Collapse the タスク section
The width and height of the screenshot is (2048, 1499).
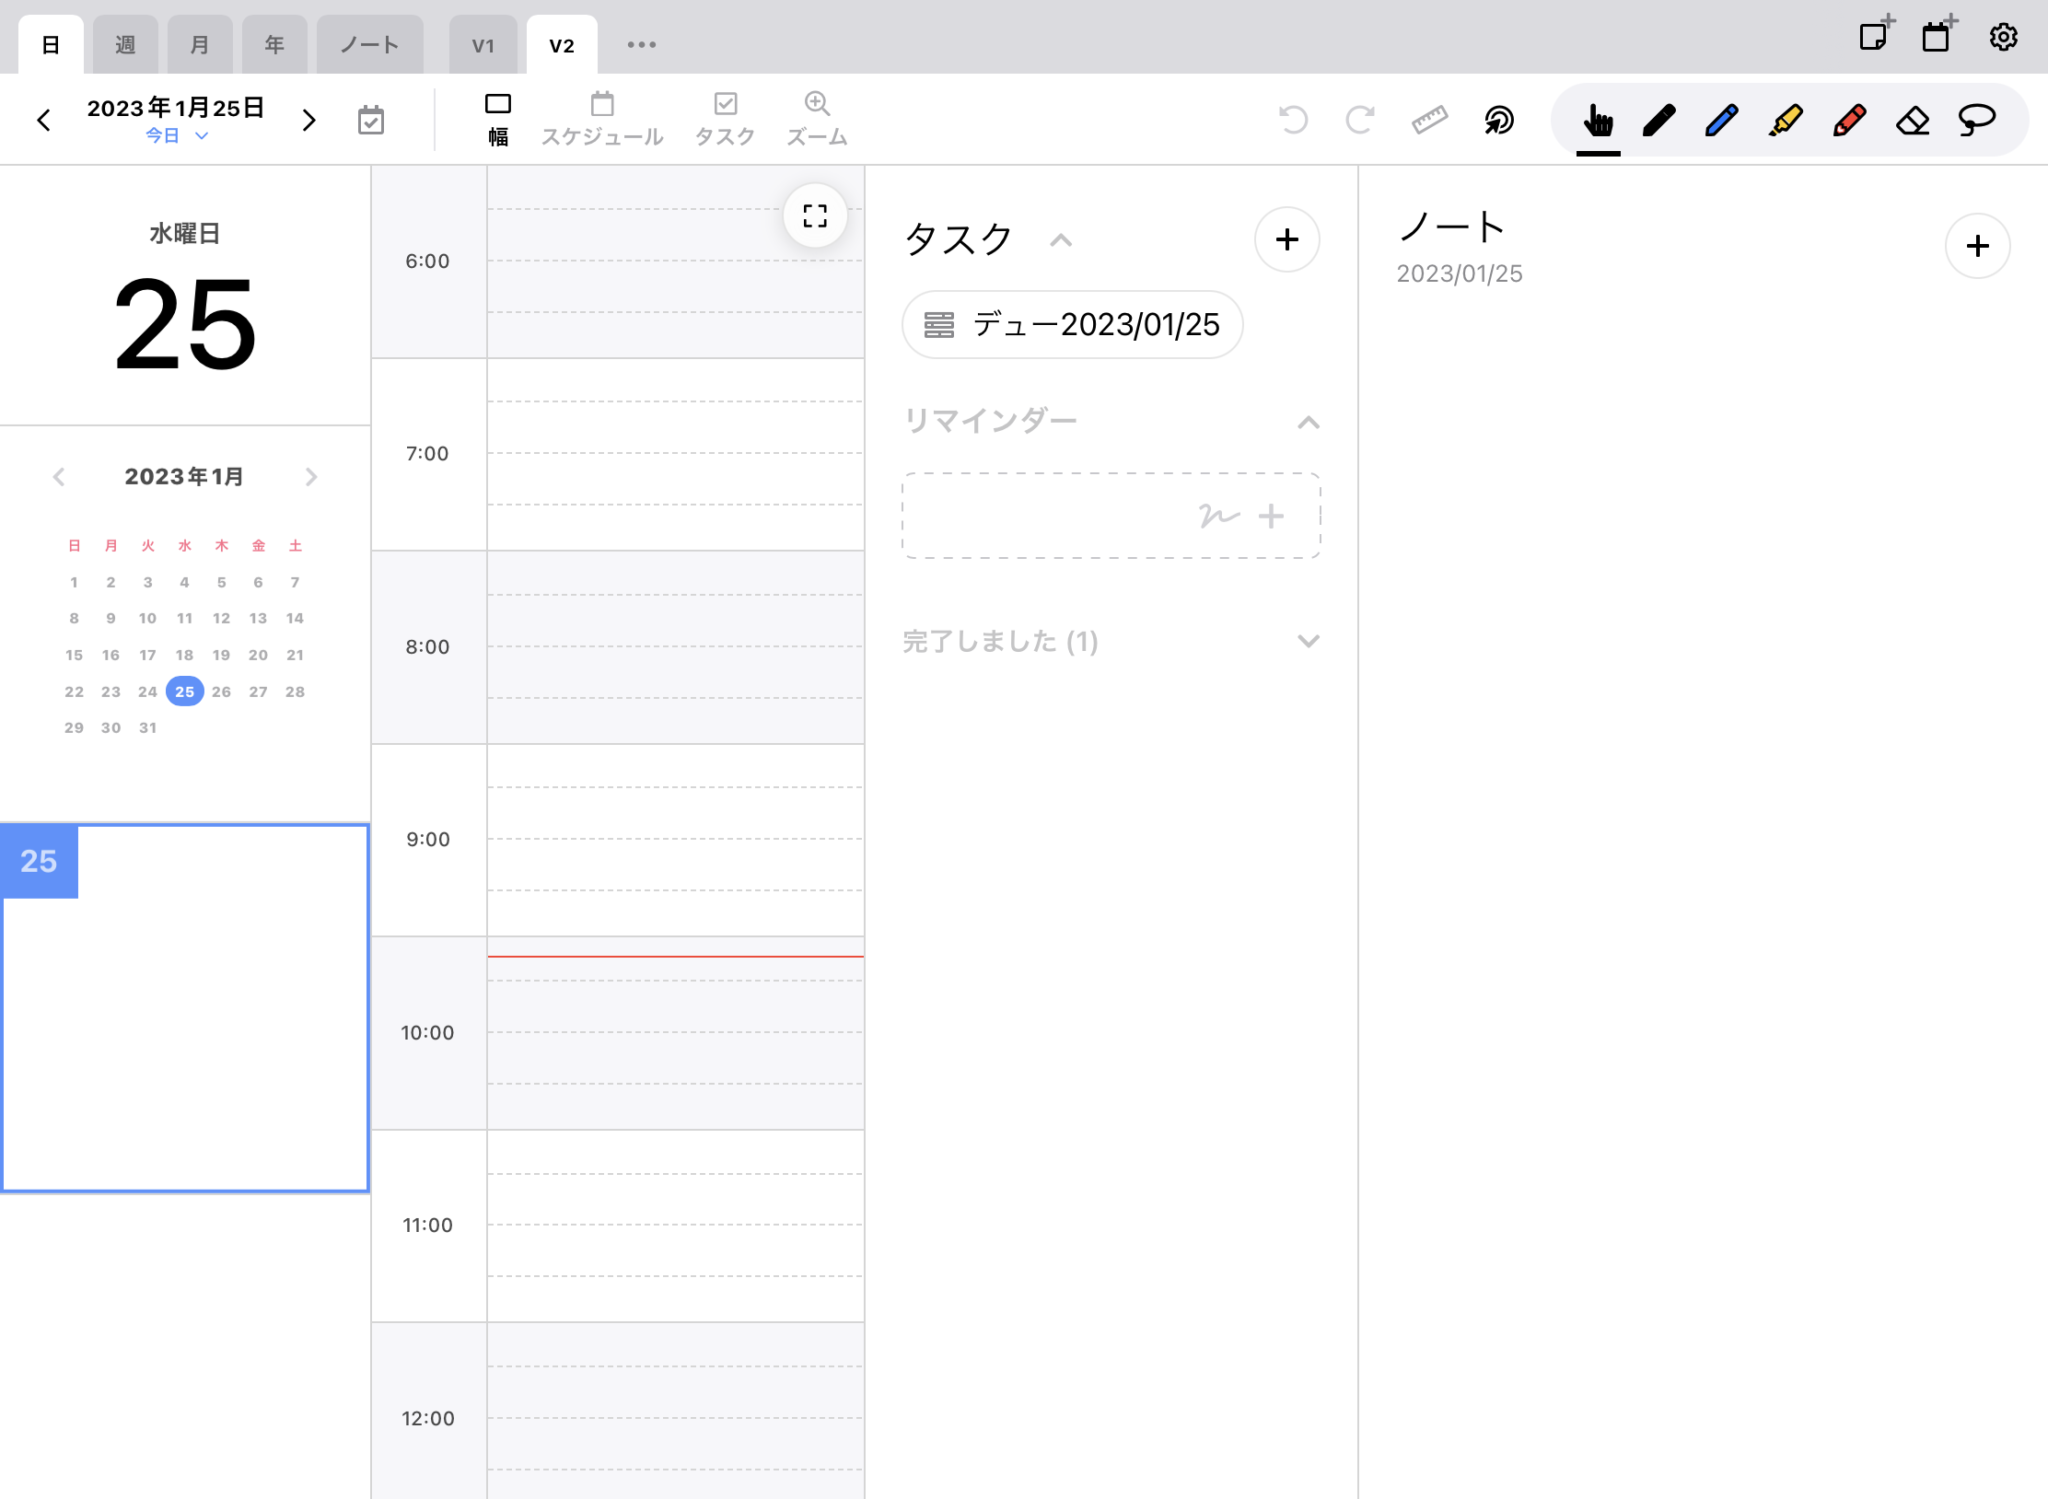(x=1061, y=241)
